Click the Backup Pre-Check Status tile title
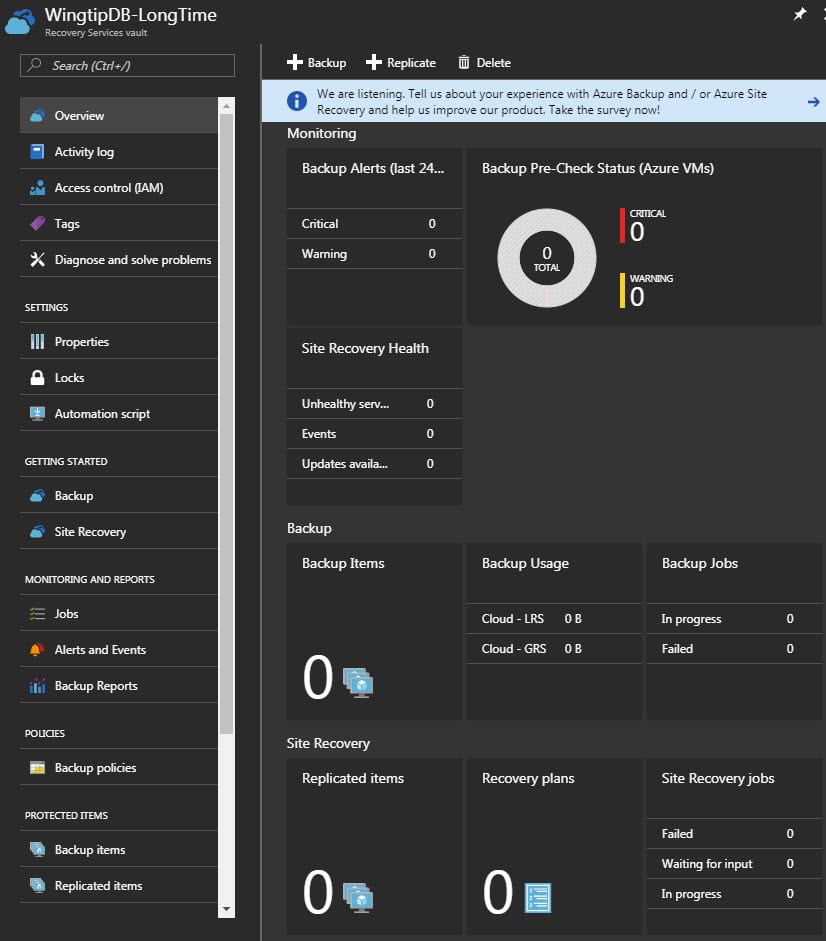826x941 pixels. [598, 169]
